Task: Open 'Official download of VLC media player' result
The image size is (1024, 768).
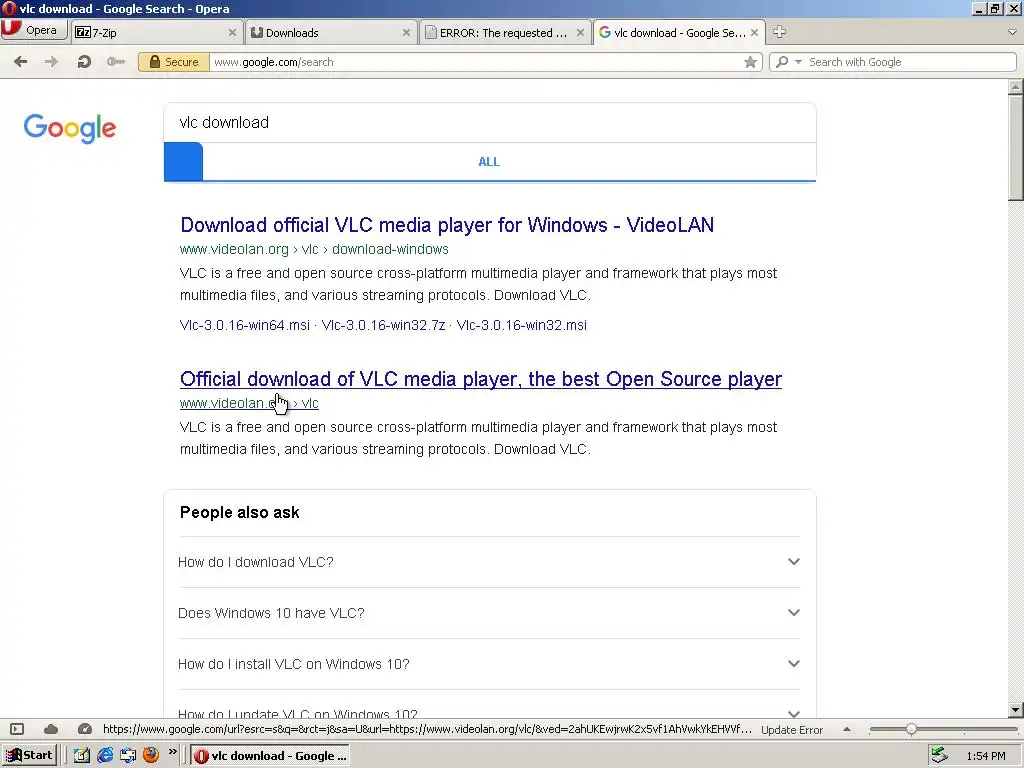Action: [x=481, y=379]
